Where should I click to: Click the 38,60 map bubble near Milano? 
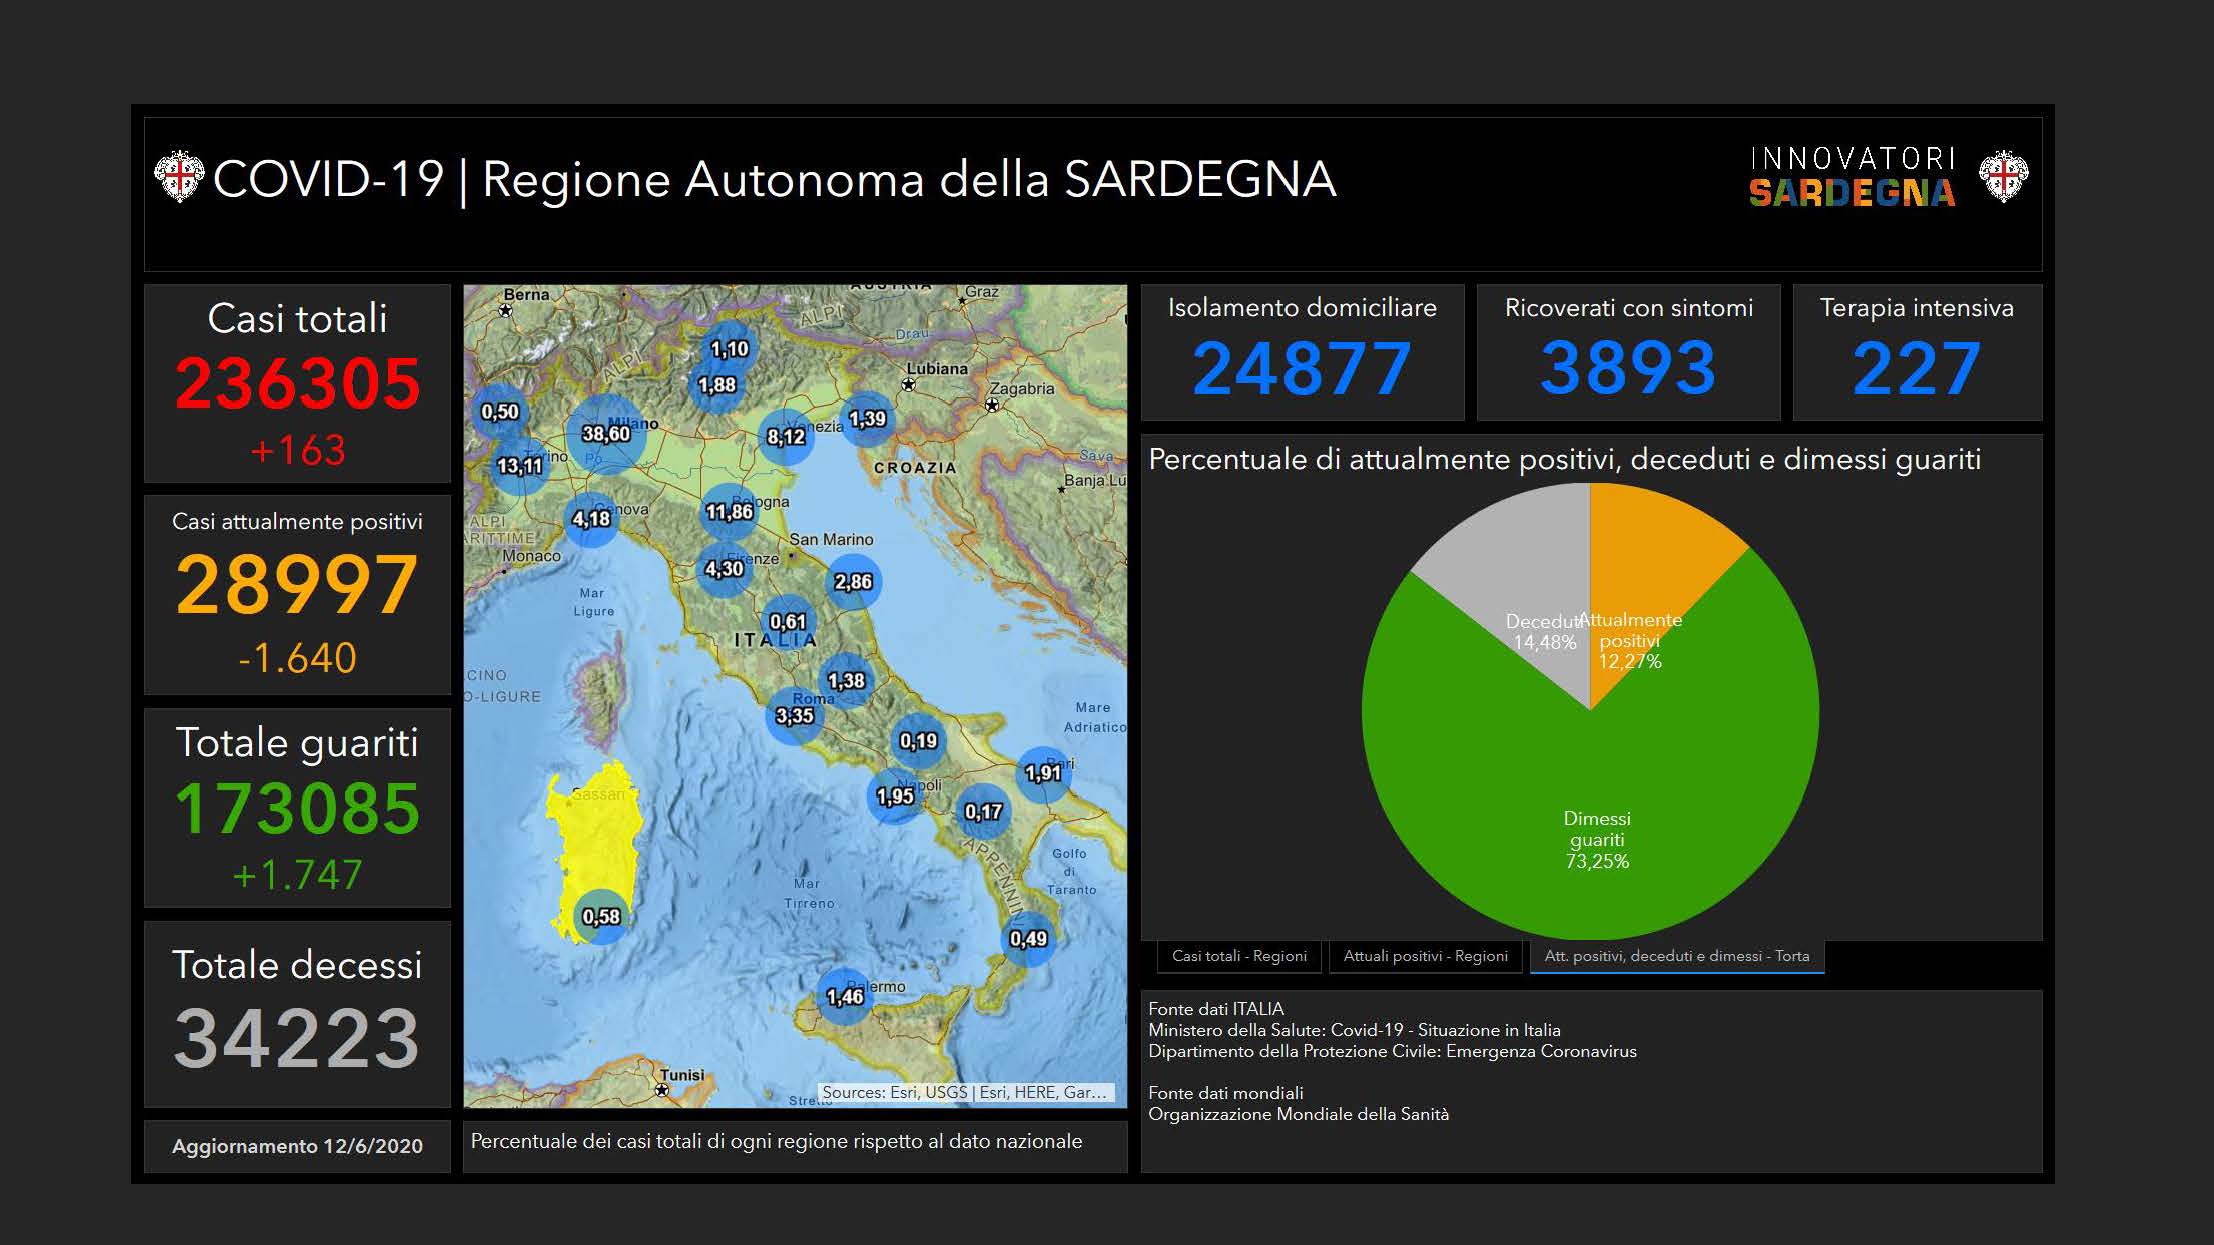coord(606,434)
